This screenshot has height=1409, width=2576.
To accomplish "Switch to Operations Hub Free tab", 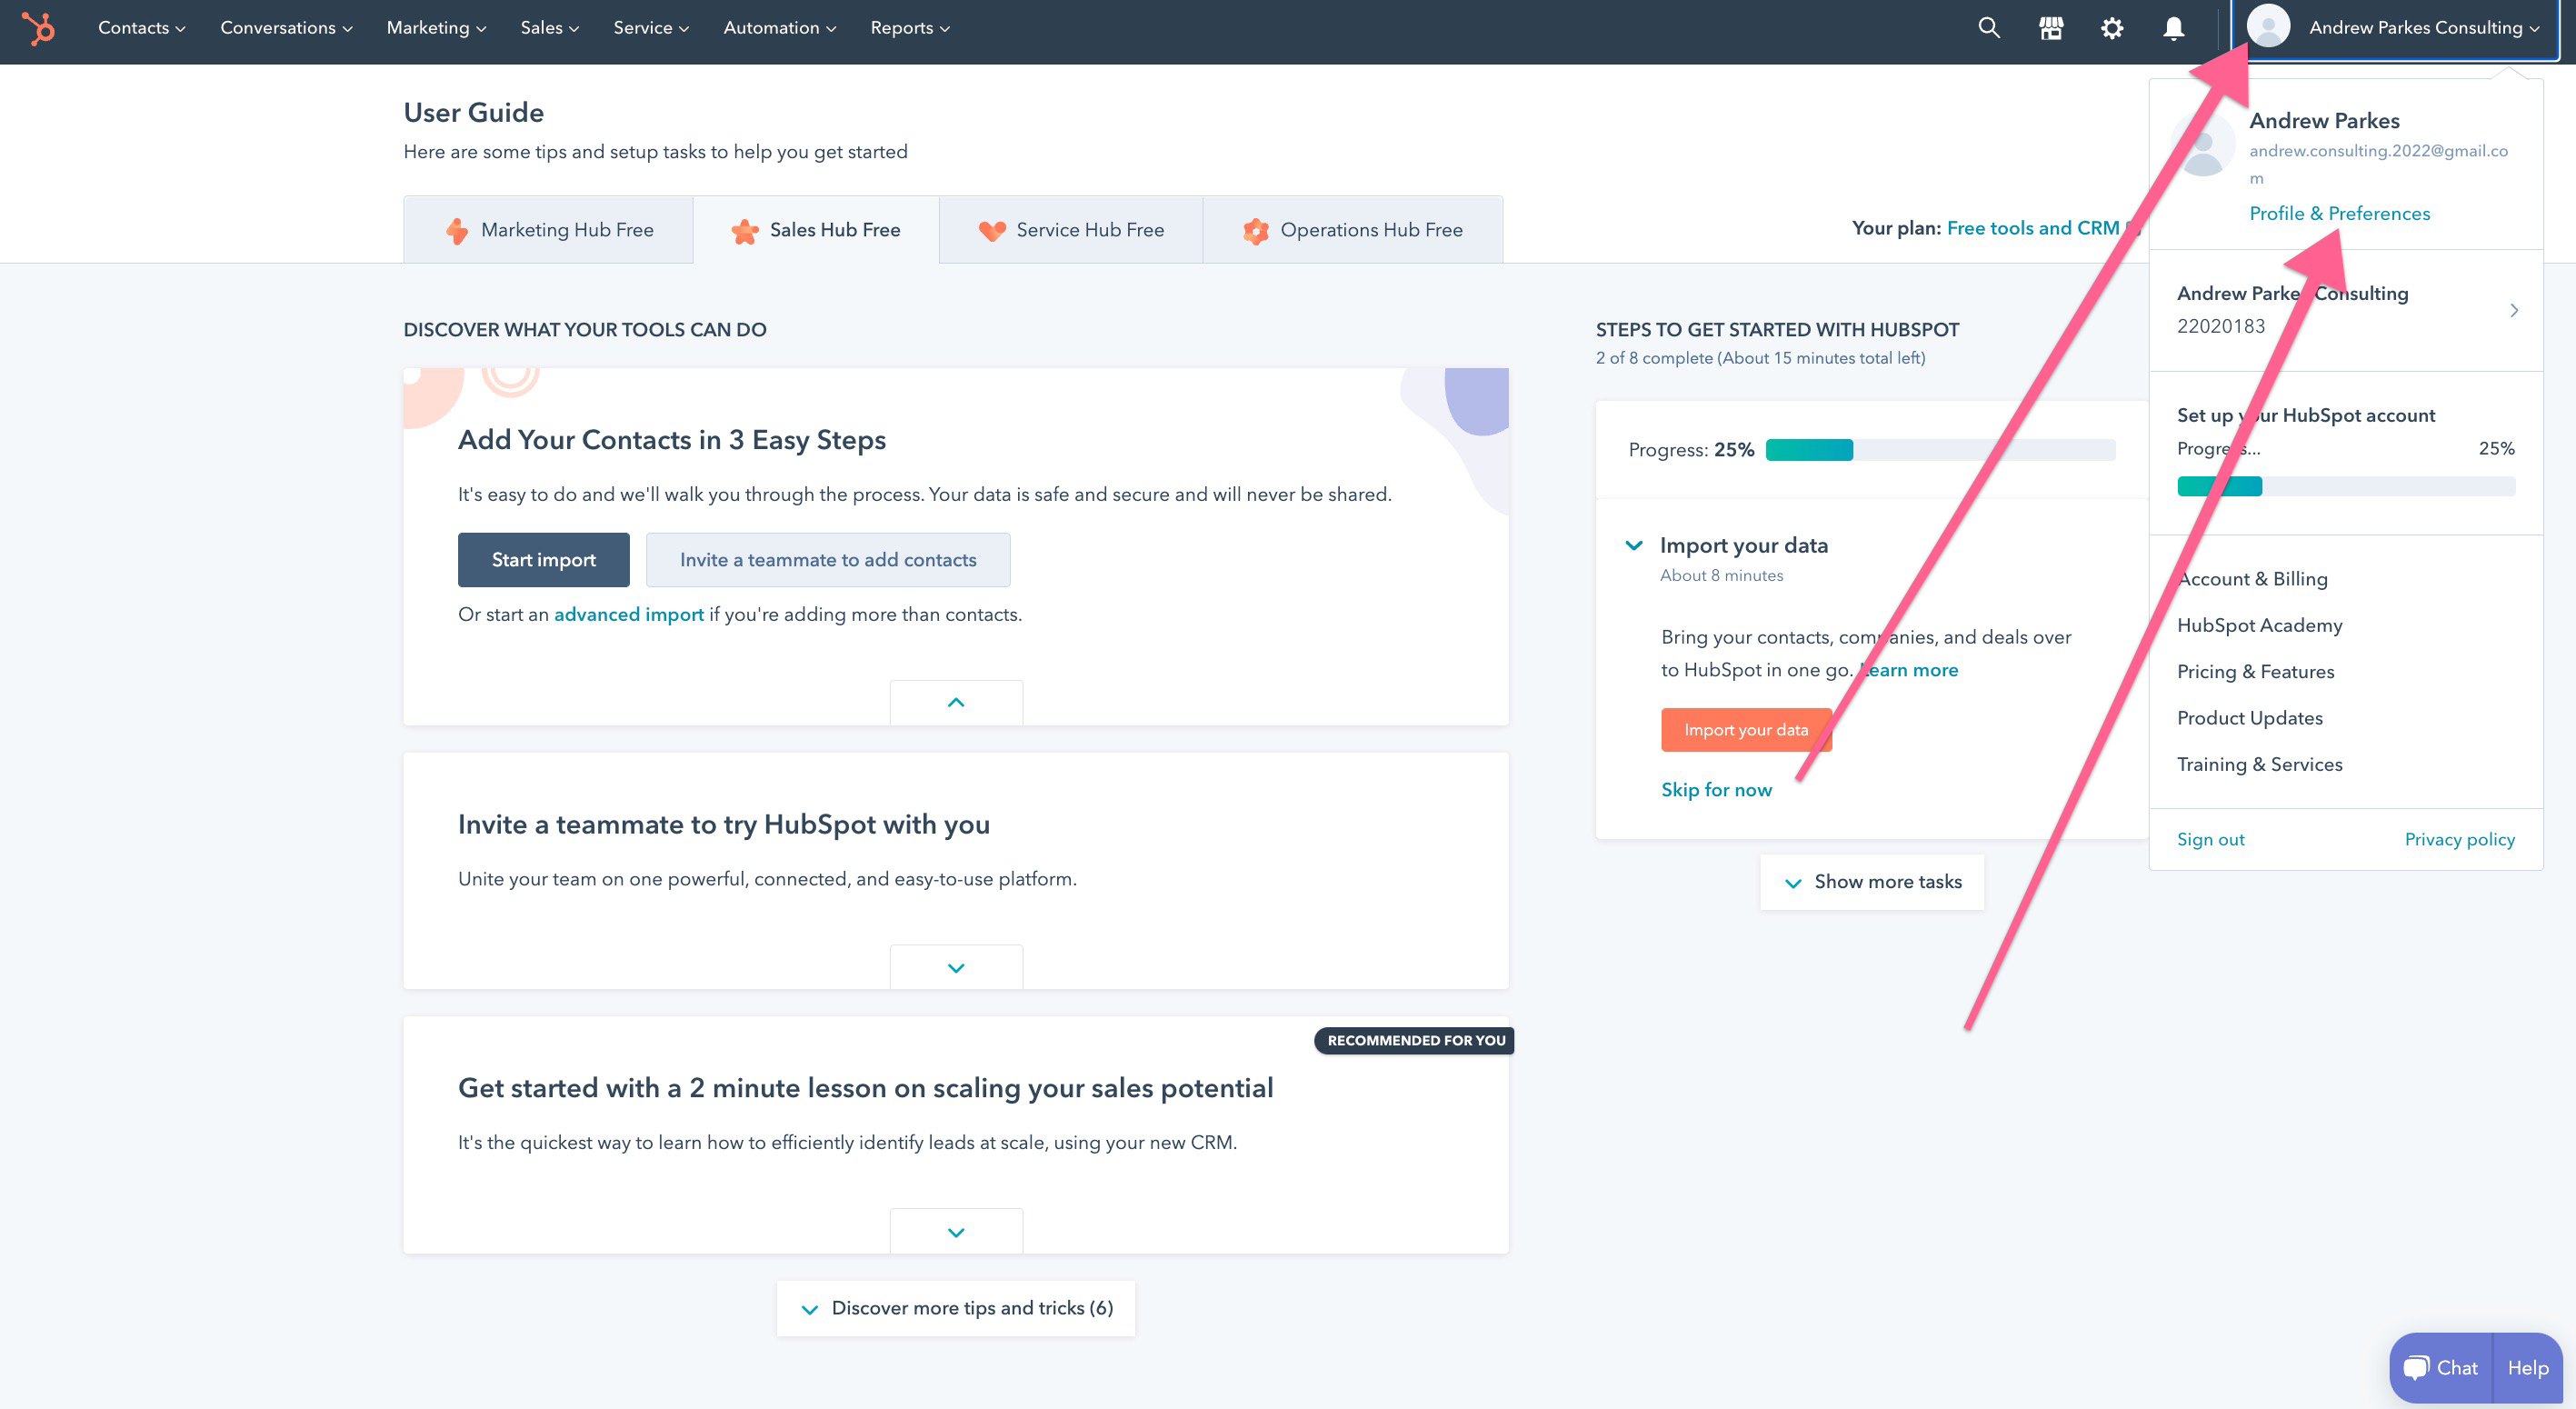I will tap(1353, 230).
